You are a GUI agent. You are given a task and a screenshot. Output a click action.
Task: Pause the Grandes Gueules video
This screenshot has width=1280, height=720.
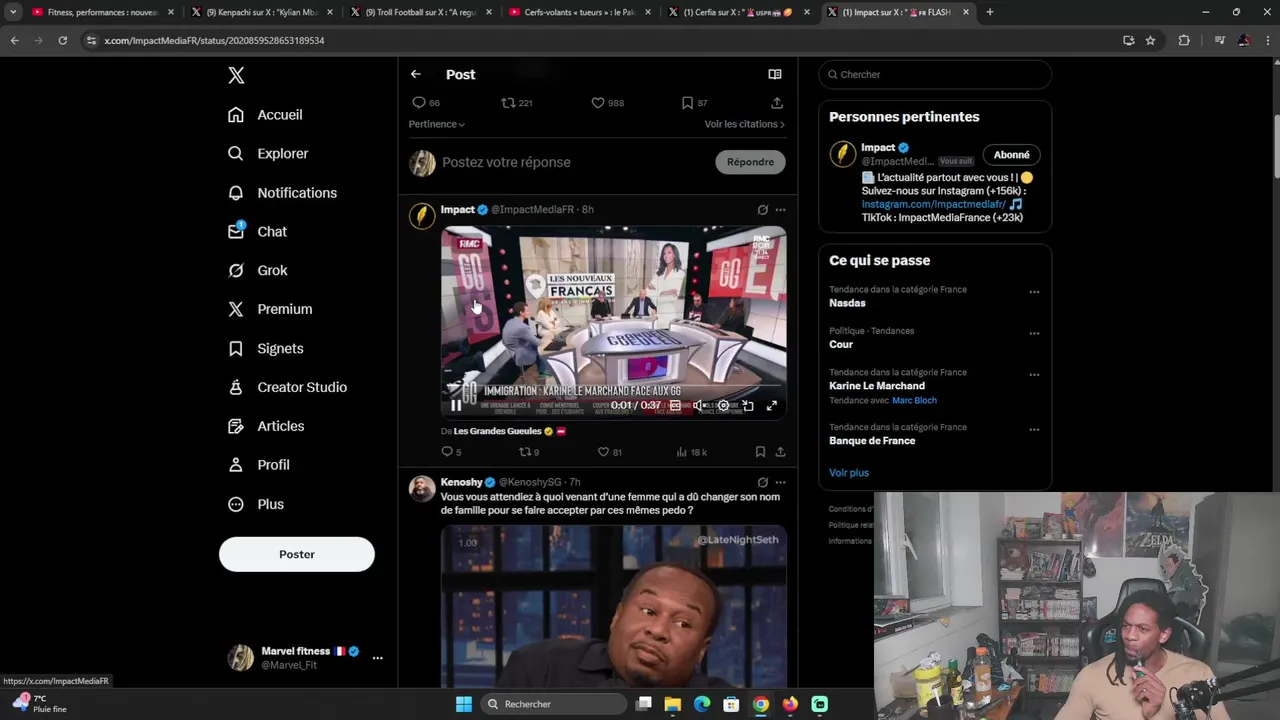456,406
